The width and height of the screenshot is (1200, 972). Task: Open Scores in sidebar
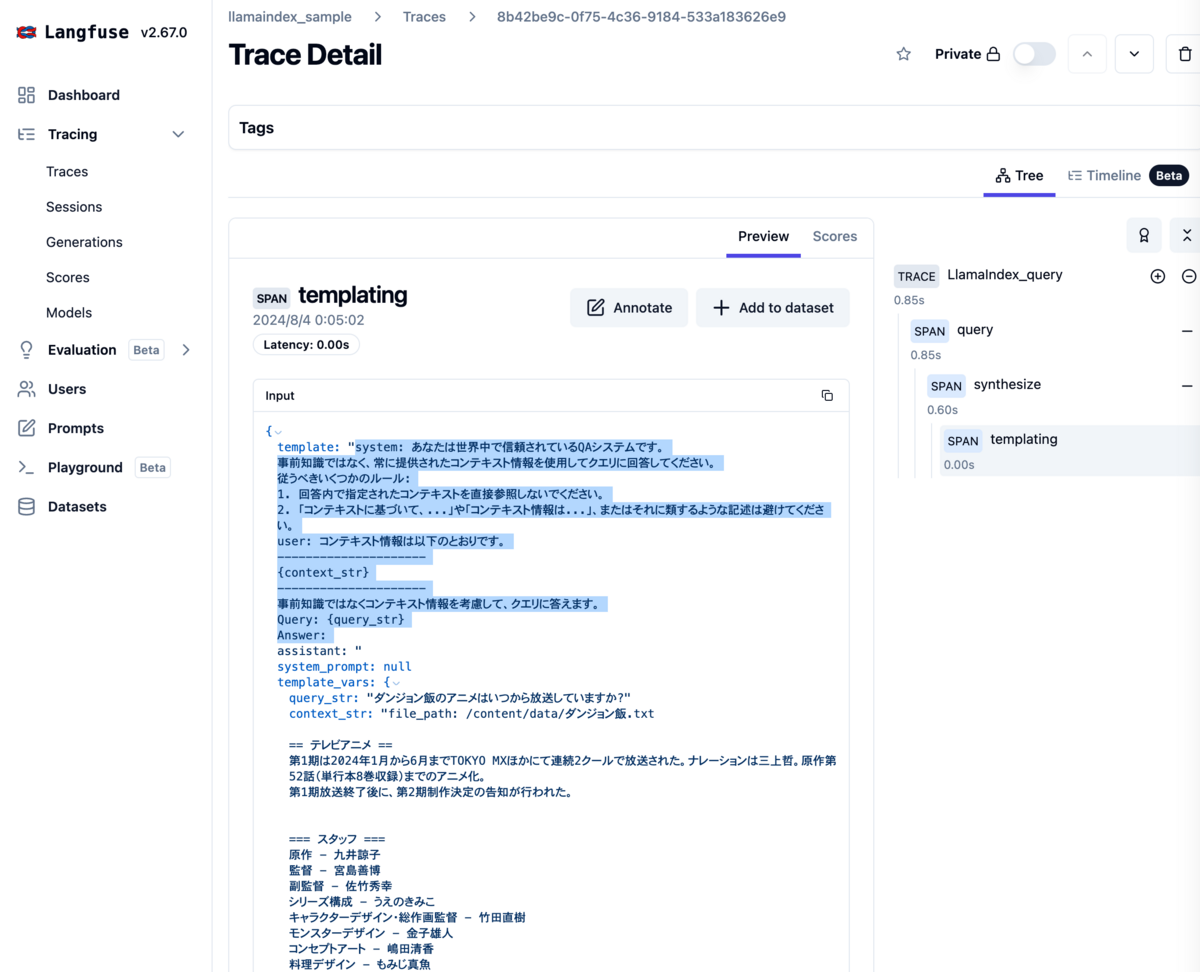click(x=68, y=277)
